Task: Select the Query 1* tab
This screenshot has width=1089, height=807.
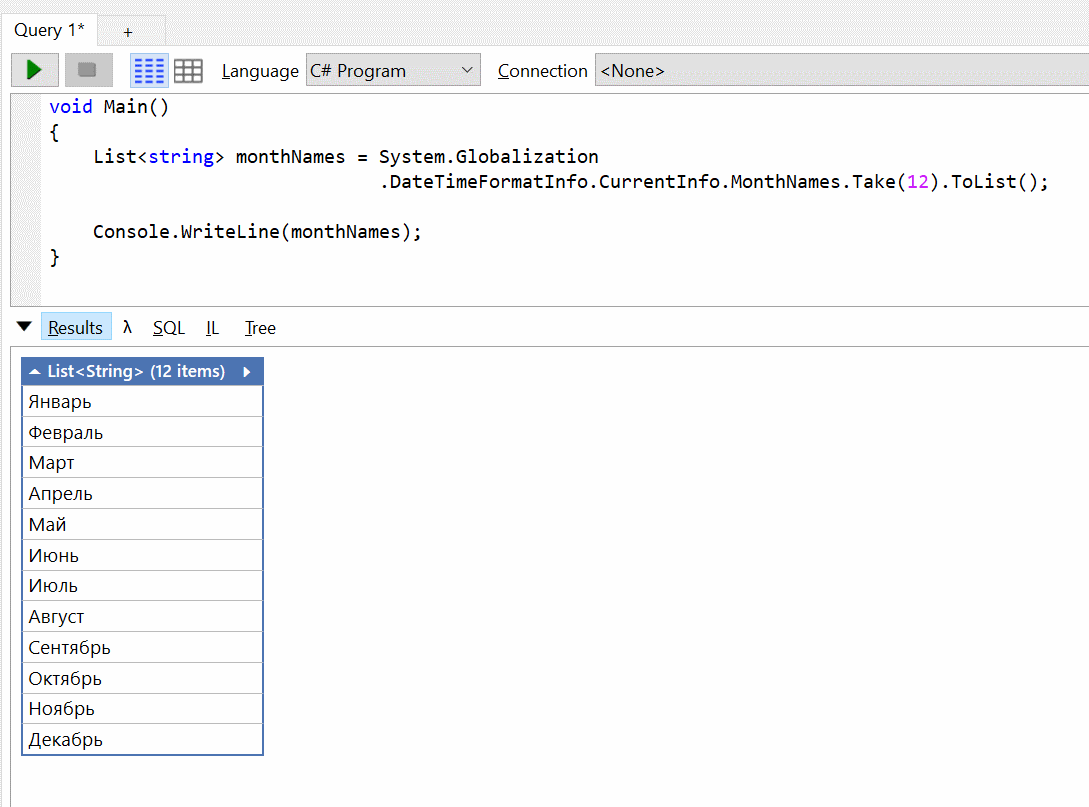Action: click(x=49, y=30)
